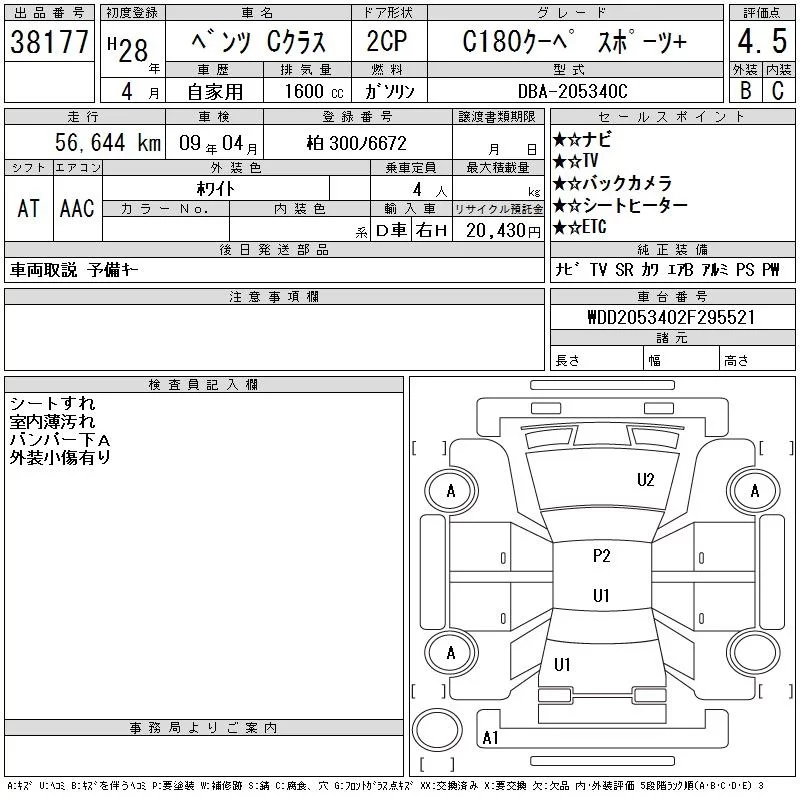Click the recycle deposit 20,430円 field
The image size is (800, 800).
point(498,230)
